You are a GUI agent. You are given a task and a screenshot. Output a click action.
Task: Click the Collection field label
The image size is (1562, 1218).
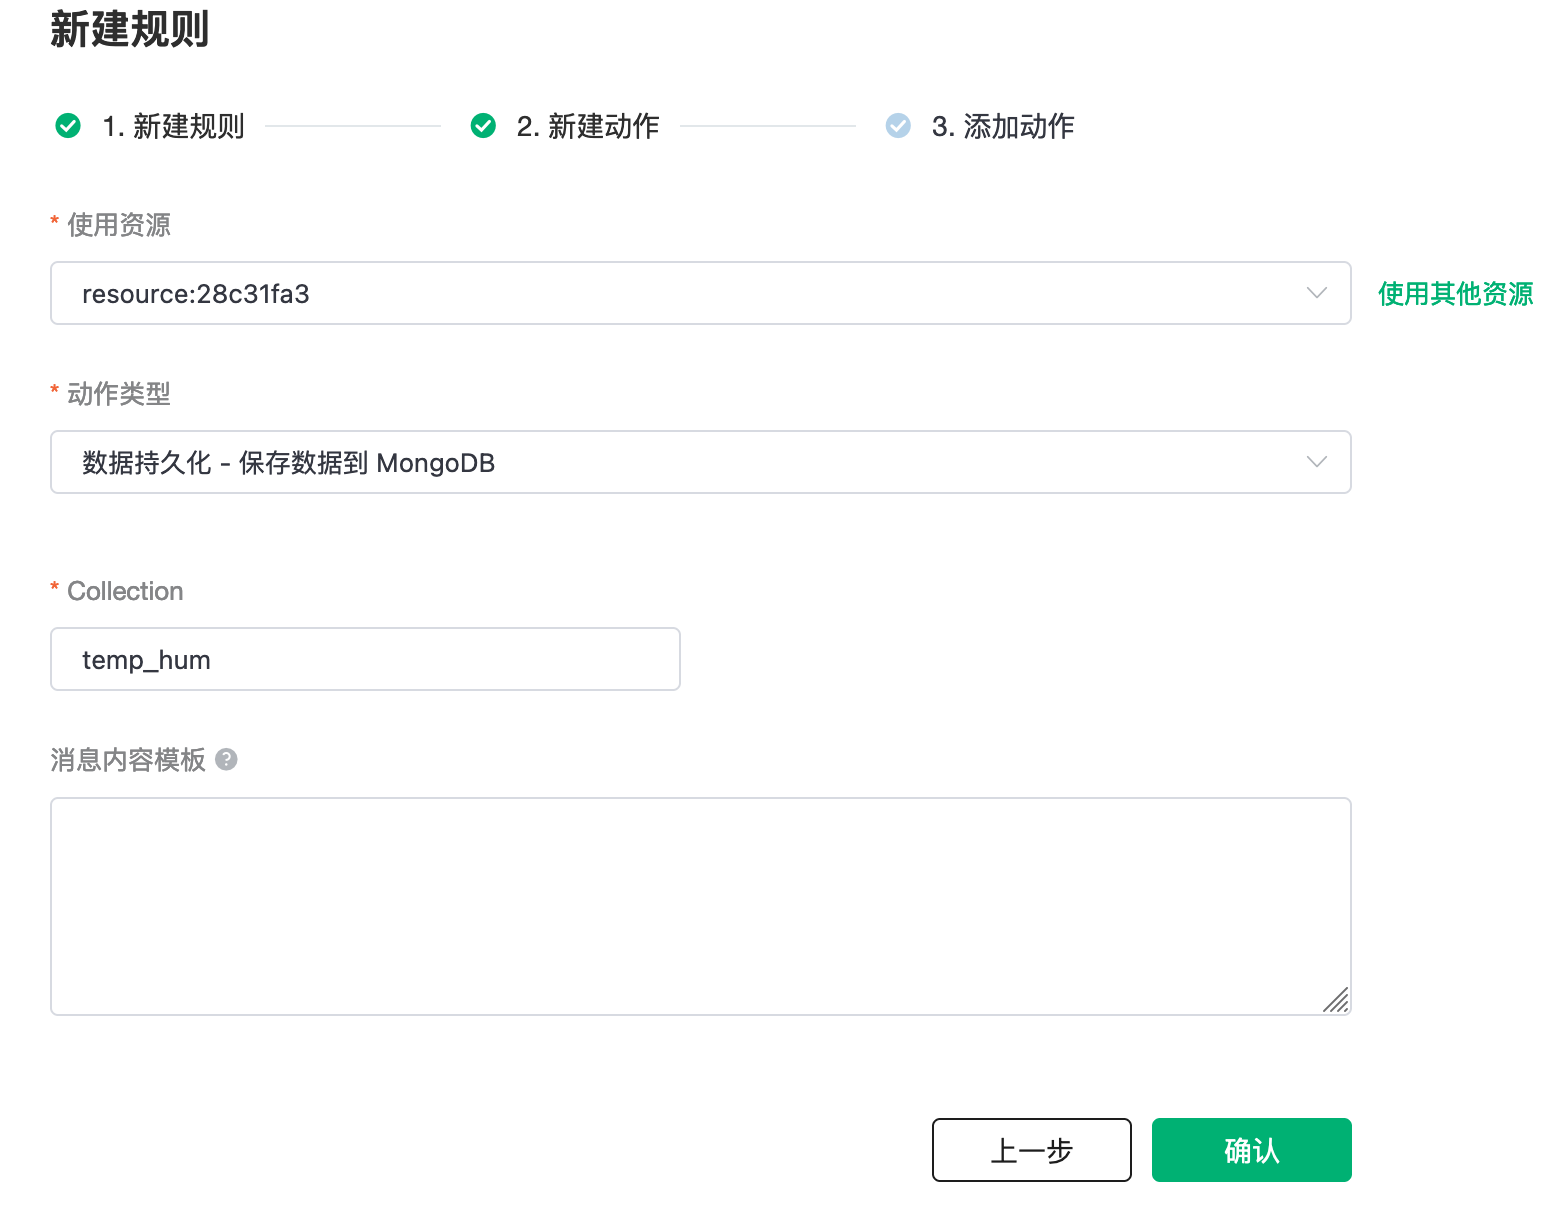pyautogui.click(x=125, y=591)
